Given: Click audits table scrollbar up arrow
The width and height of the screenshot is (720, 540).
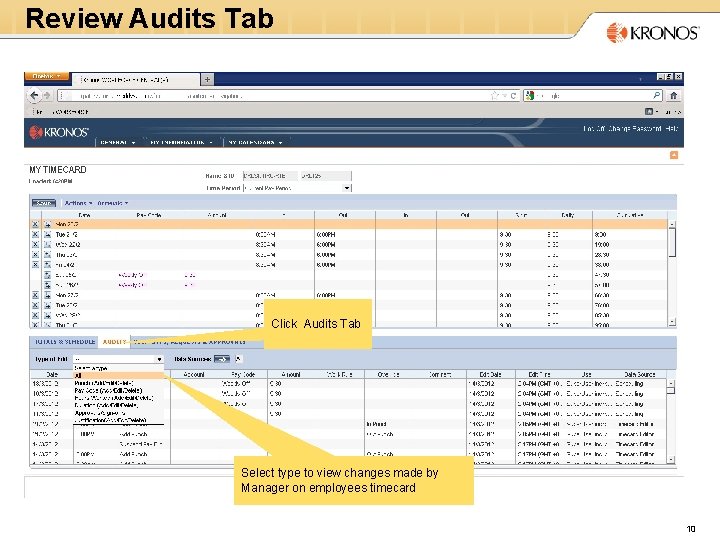Looking at the screenshot, I should click(671, 382).
